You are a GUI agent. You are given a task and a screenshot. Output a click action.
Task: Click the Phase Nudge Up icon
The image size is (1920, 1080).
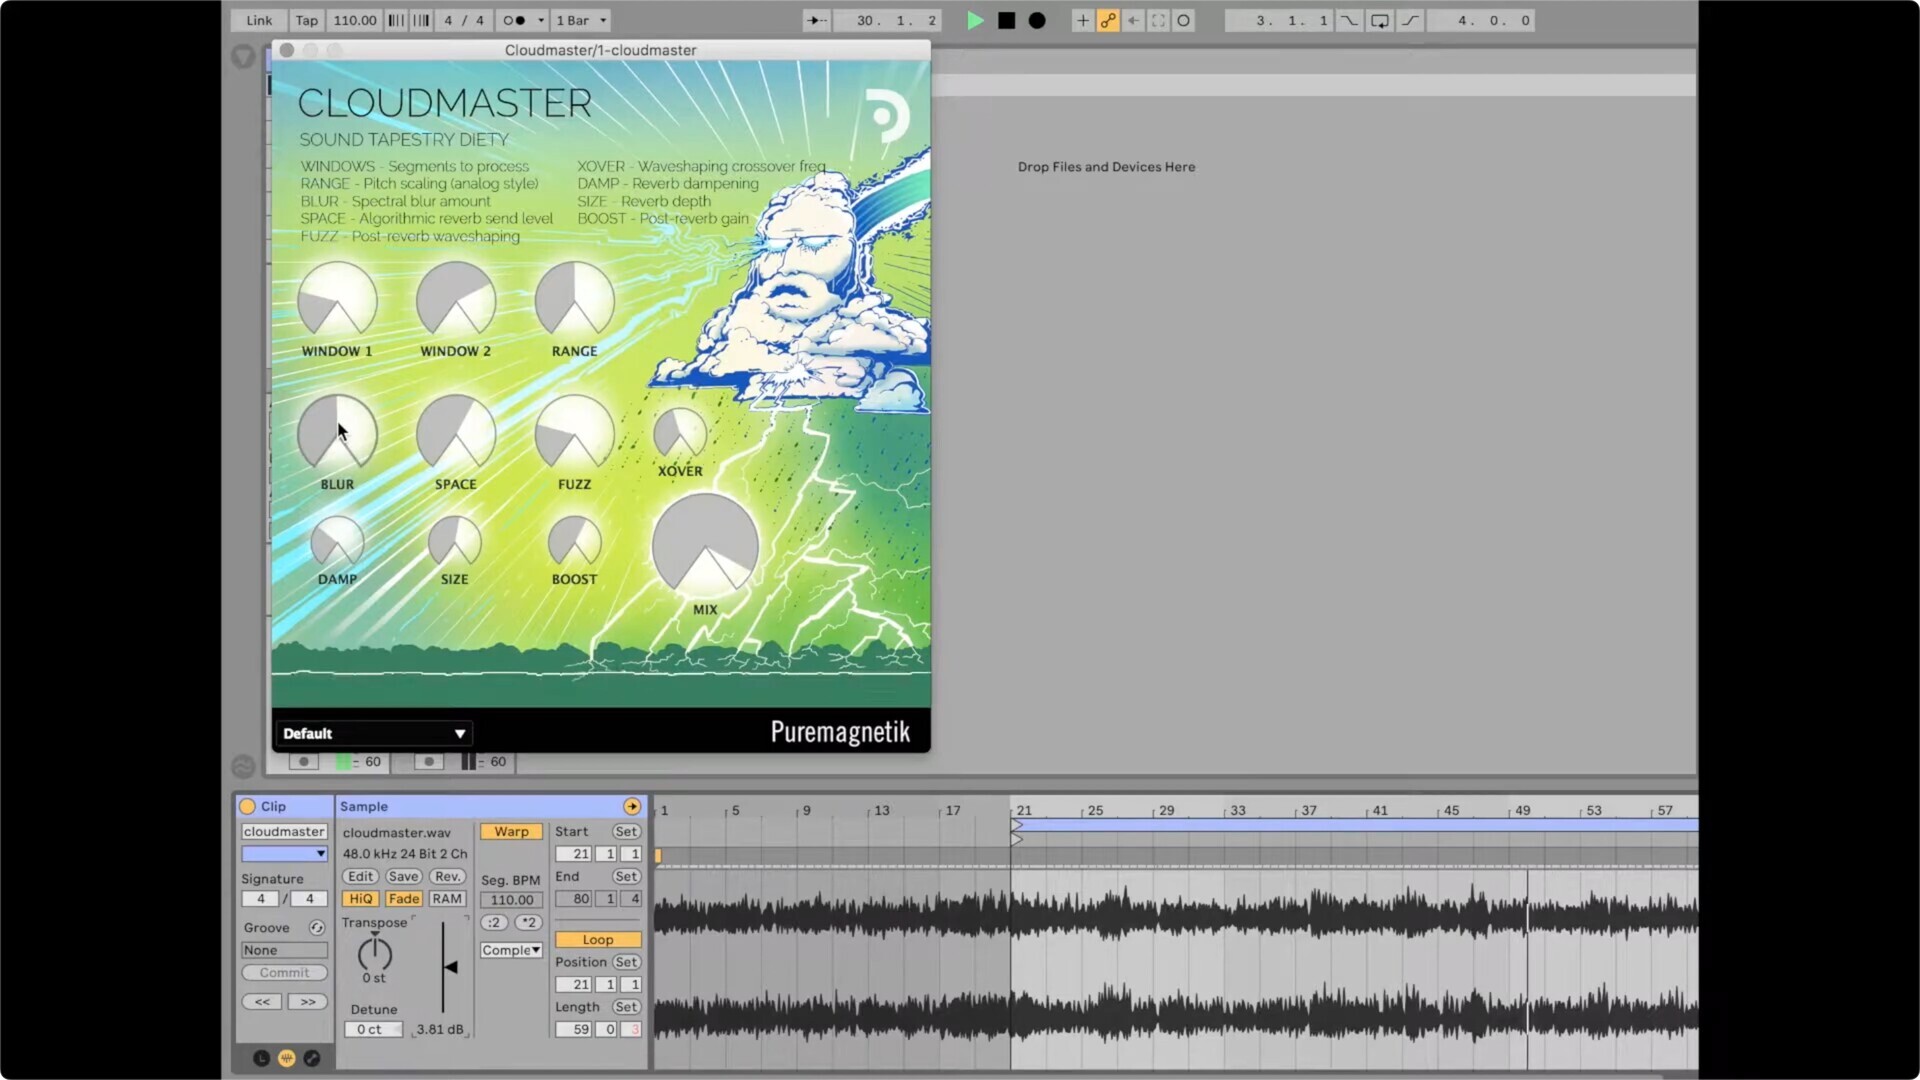(x=421, y=20)
